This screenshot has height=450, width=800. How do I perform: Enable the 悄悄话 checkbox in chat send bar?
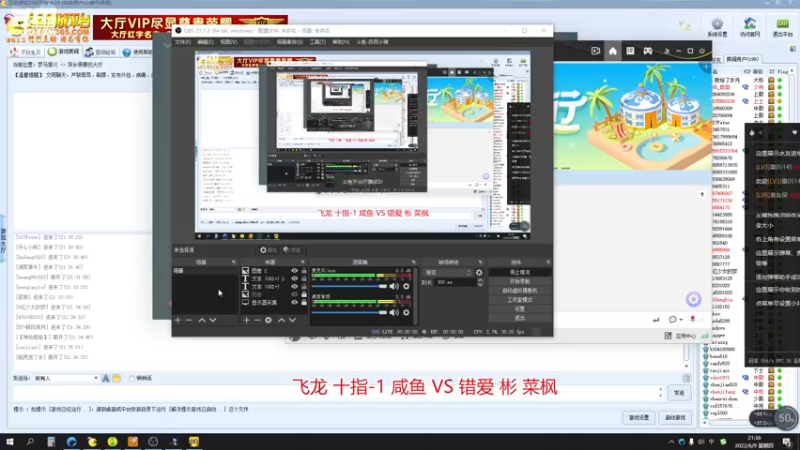point(132,378)
